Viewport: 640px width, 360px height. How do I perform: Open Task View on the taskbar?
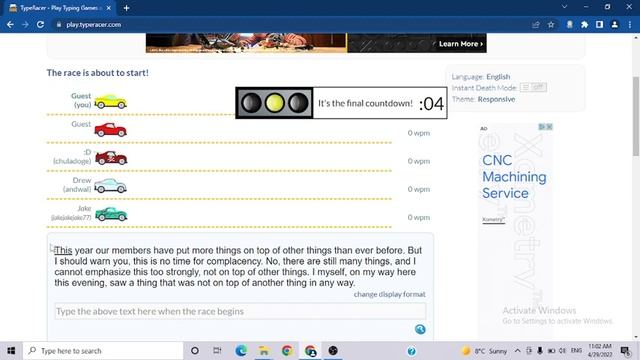(217, 351)
